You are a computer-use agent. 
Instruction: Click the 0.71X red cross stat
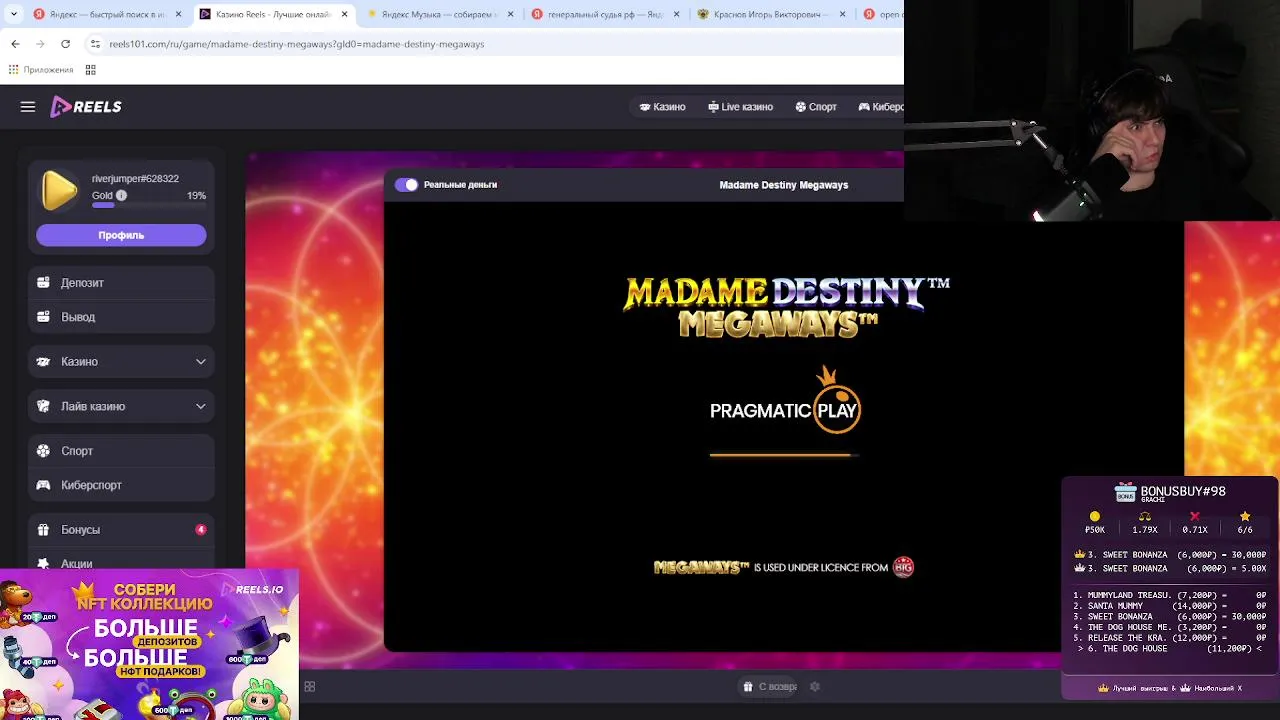pos(1195,523)
